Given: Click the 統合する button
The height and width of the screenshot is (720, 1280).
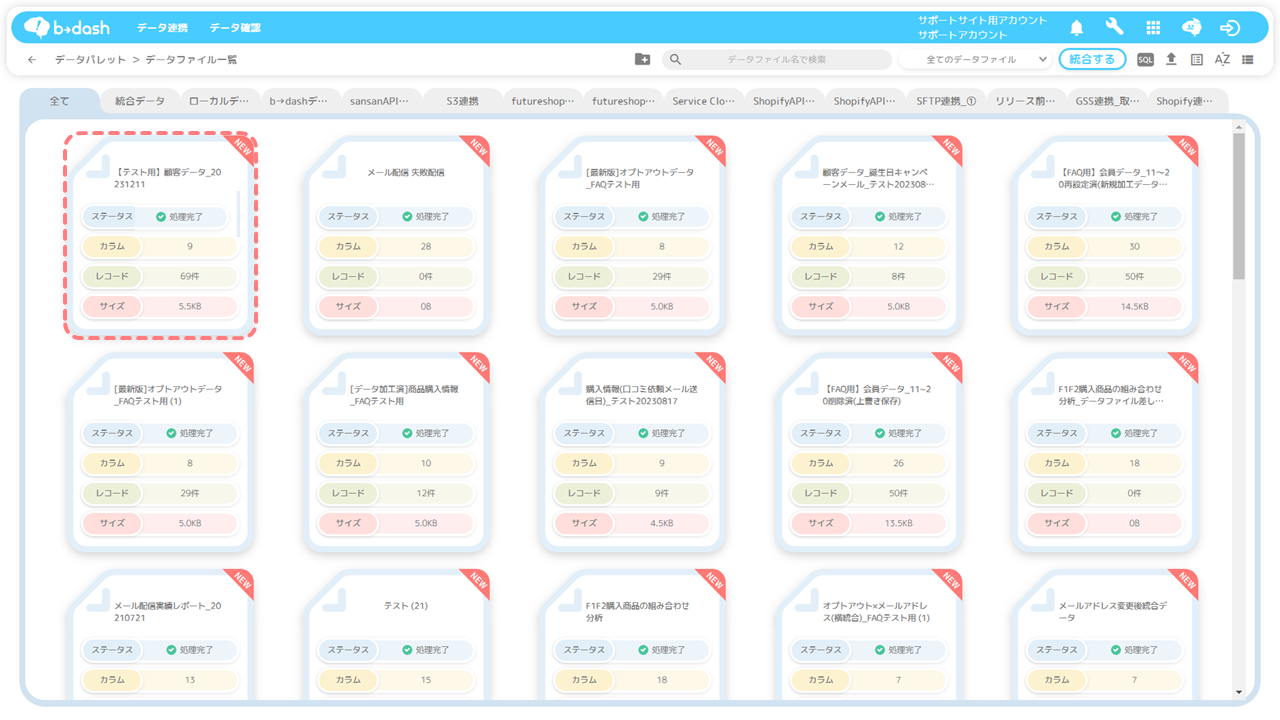Looking at the screenshot, I should click(x=1092, y=60).
